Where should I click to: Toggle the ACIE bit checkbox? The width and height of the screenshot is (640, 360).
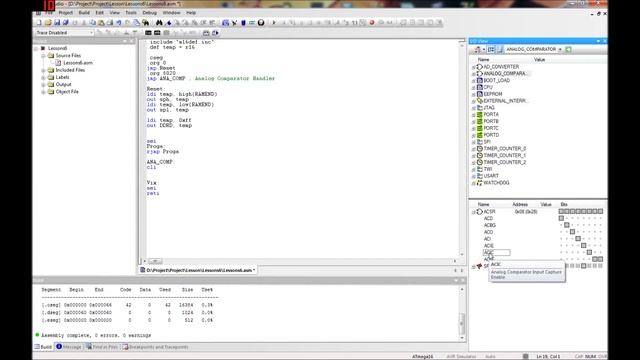(584, 246)
